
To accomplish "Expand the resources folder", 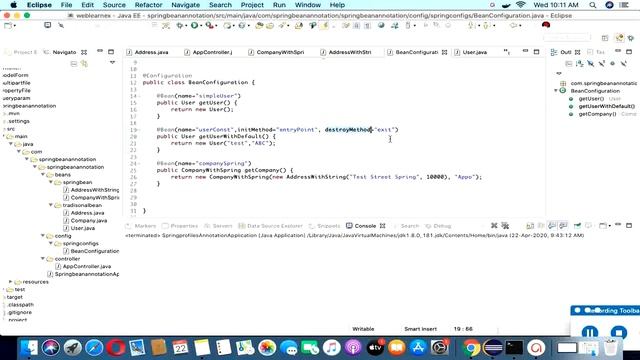I will pos(11,282).
